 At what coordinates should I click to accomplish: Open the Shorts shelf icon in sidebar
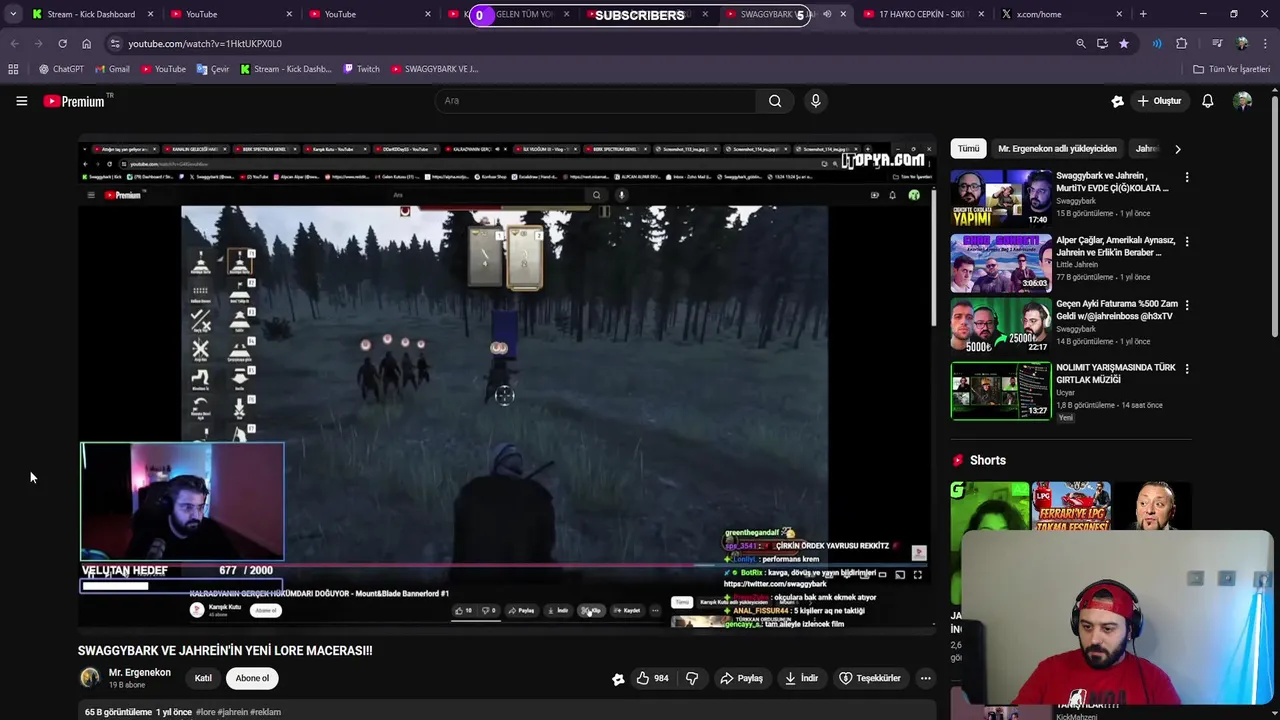coord(958,460)
